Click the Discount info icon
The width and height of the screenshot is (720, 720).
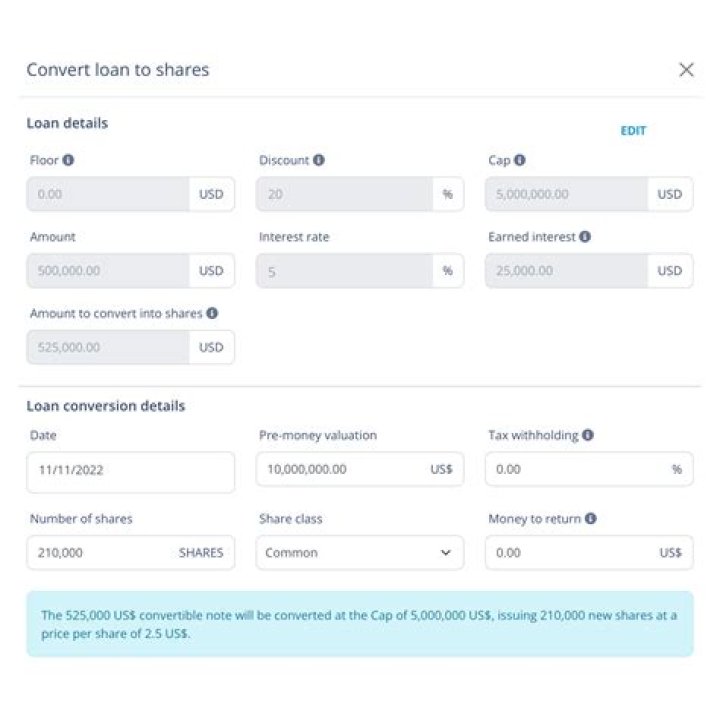(318, 159)
